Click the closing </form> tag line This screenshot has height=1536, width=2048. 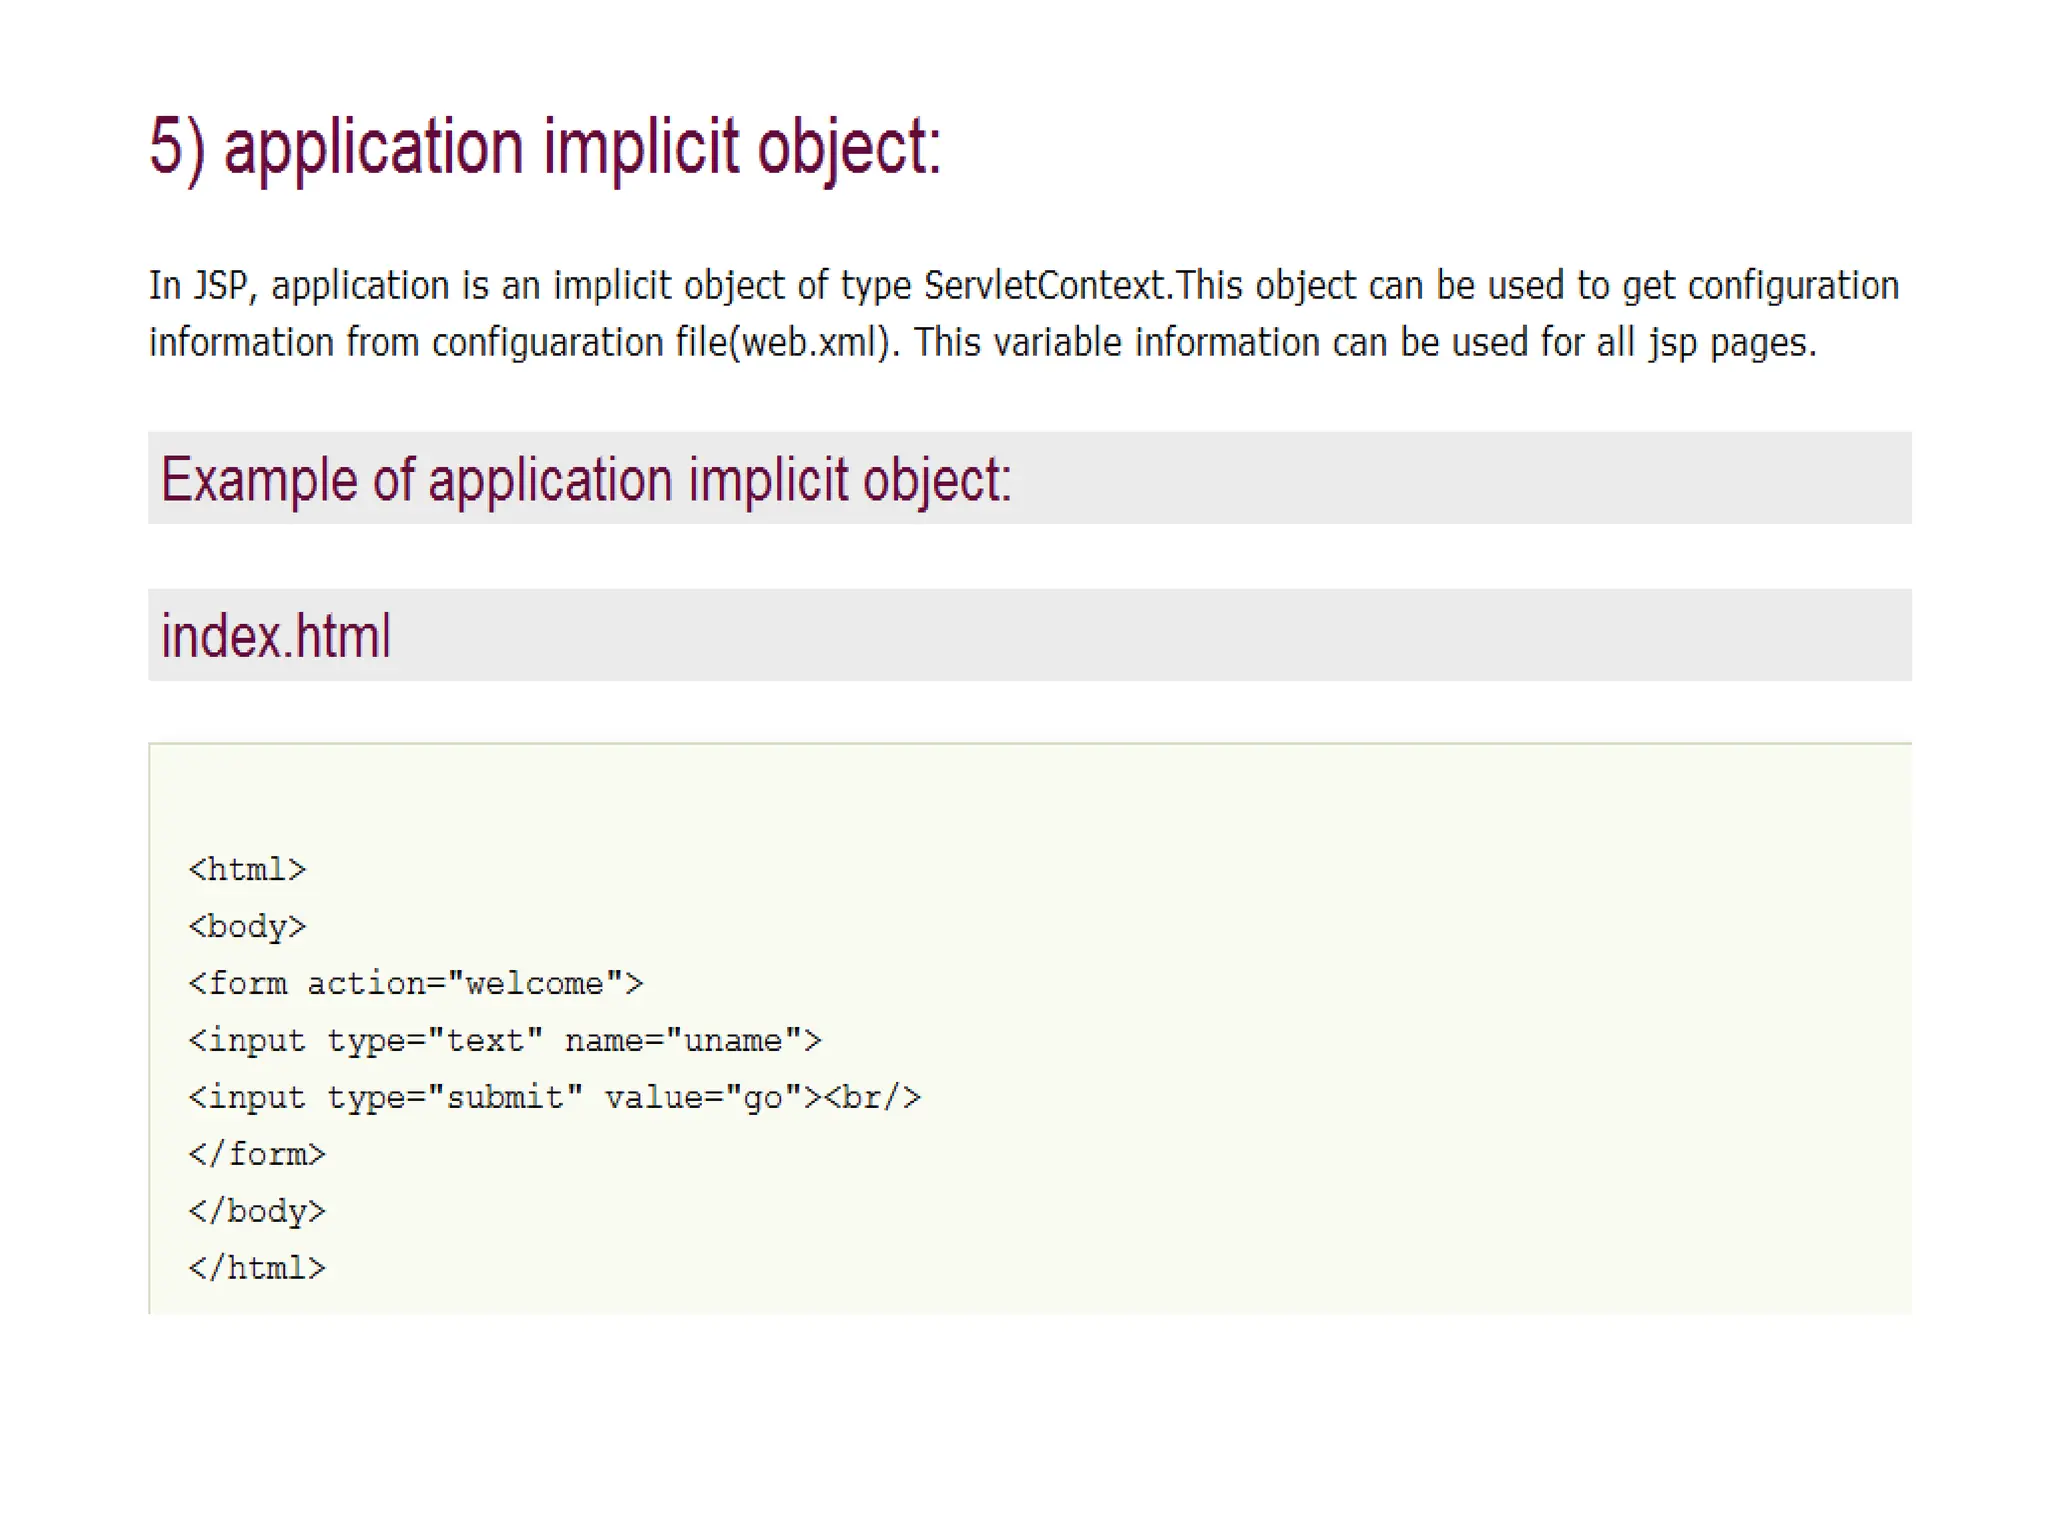257,1154
